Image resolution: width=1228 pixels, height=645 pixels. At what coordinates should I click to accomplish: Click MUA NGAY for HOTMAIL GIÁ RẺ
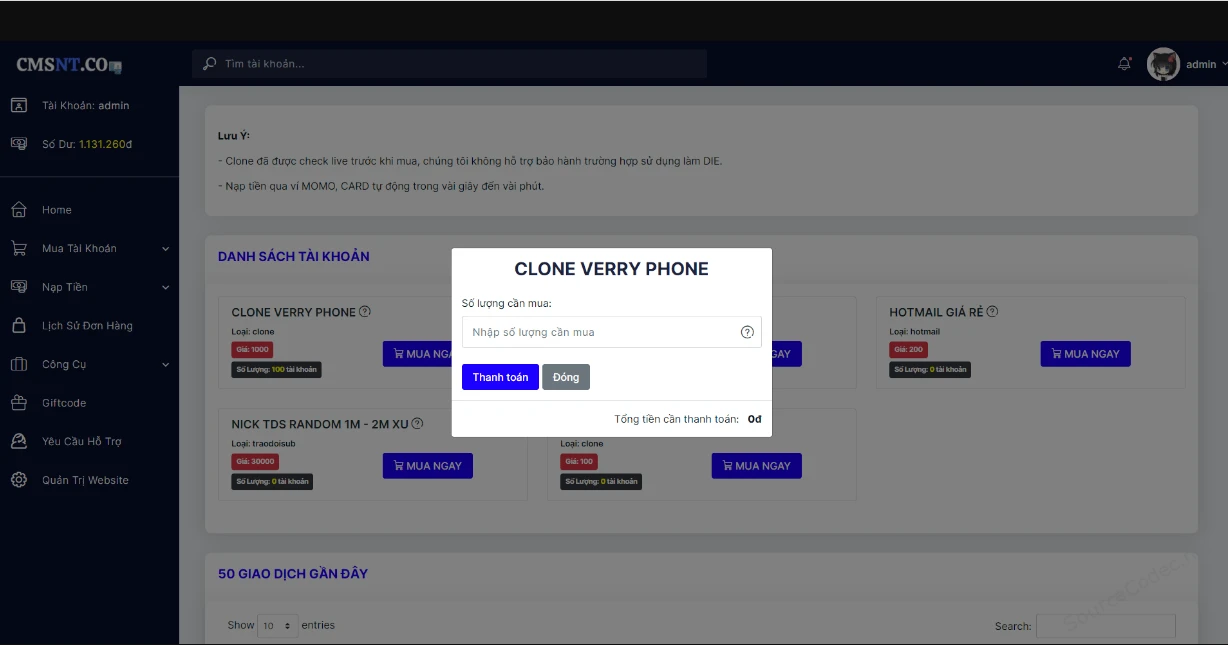tap(1085, 354)
